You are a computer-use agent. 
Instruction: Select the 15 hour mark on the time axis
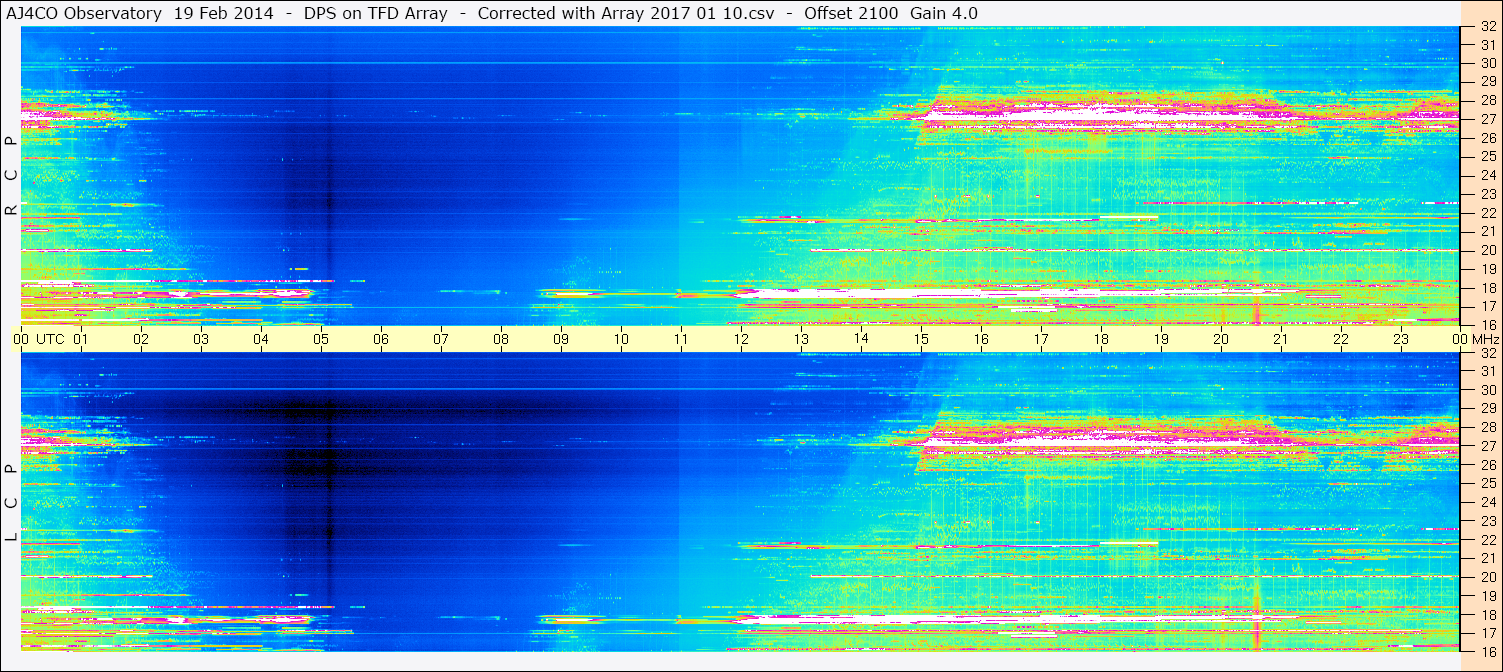click(x=921, y=339)
